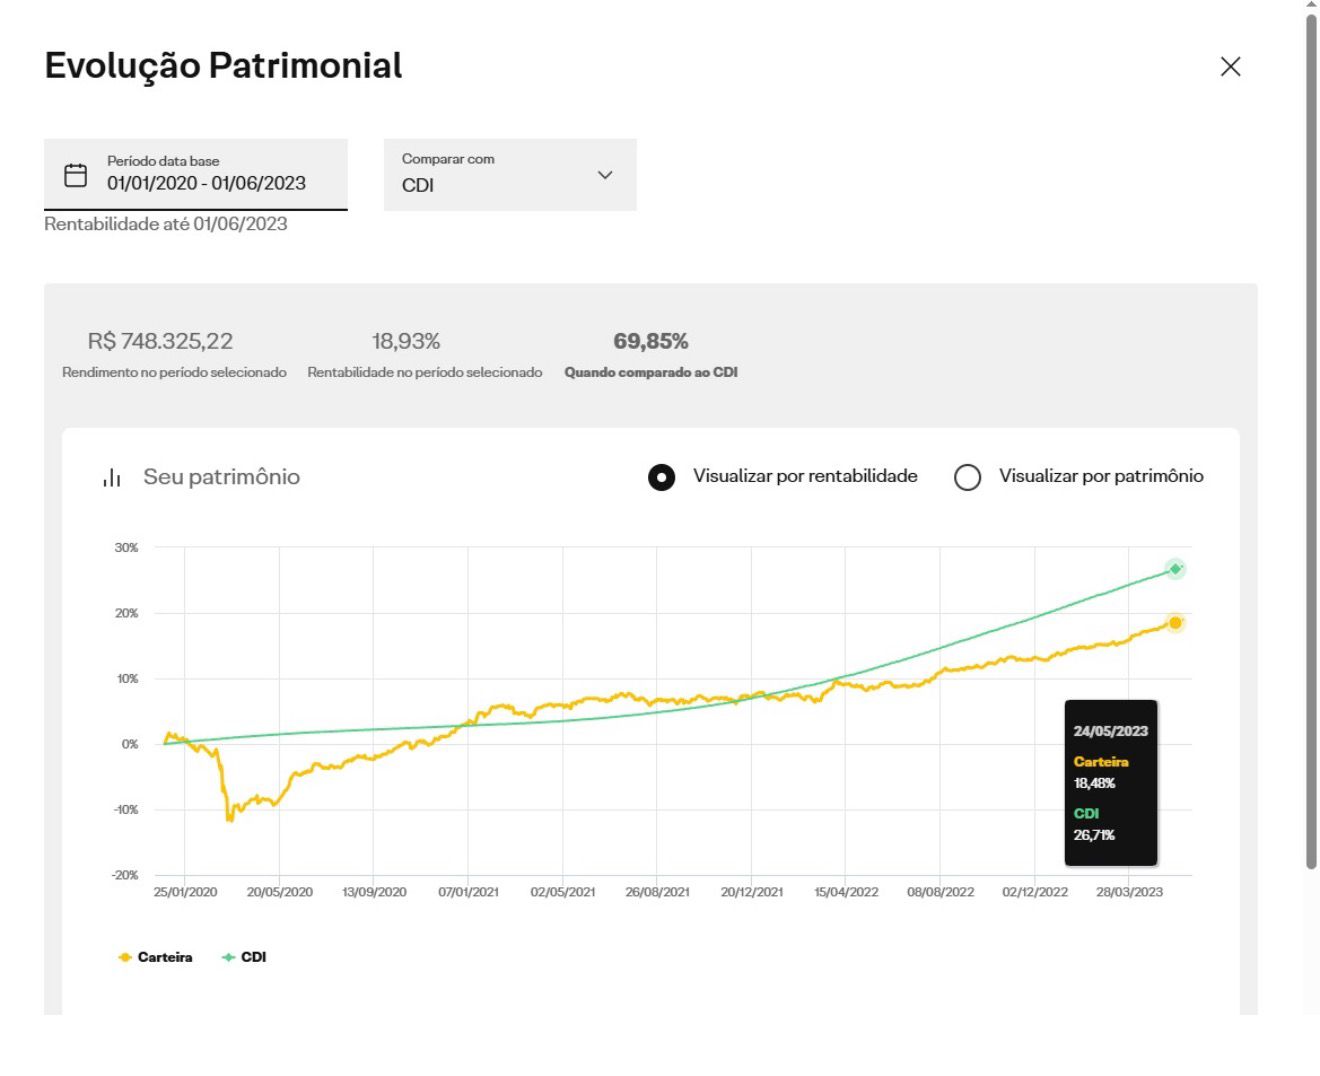Click the 24/05/2023 chart tooltip box

point(1110,782)
